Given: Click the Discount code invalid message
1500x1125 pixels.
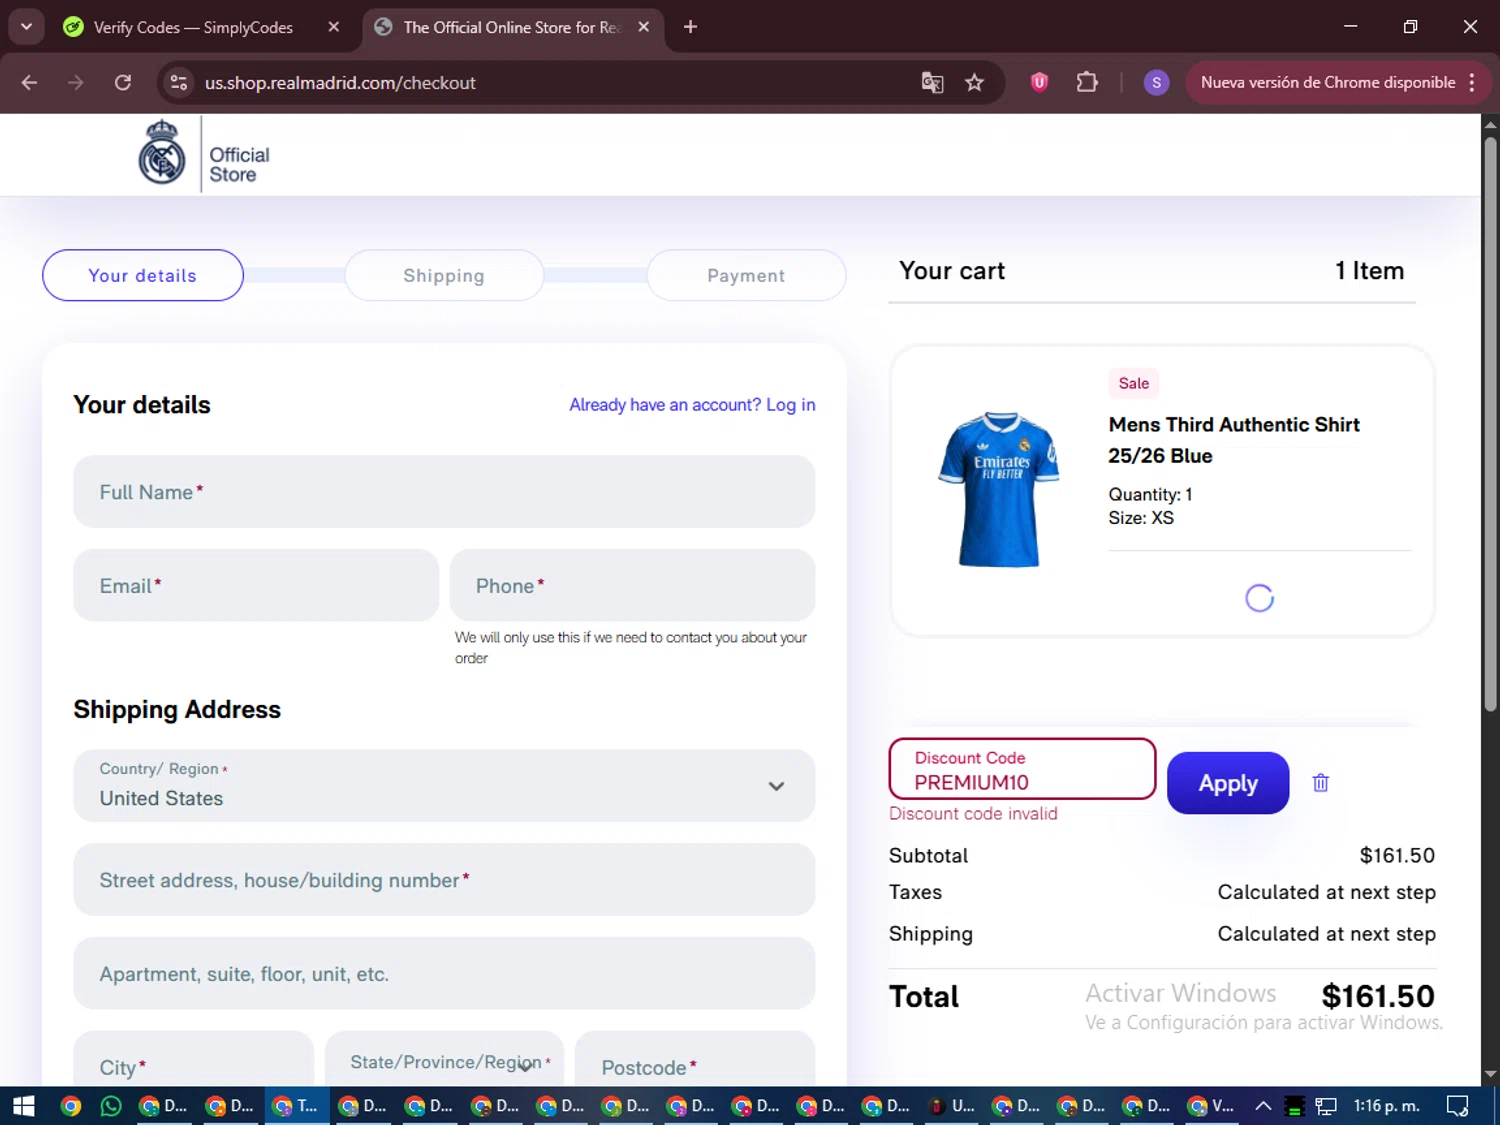Looking at the screenshot, I should [x=973, y=814].
